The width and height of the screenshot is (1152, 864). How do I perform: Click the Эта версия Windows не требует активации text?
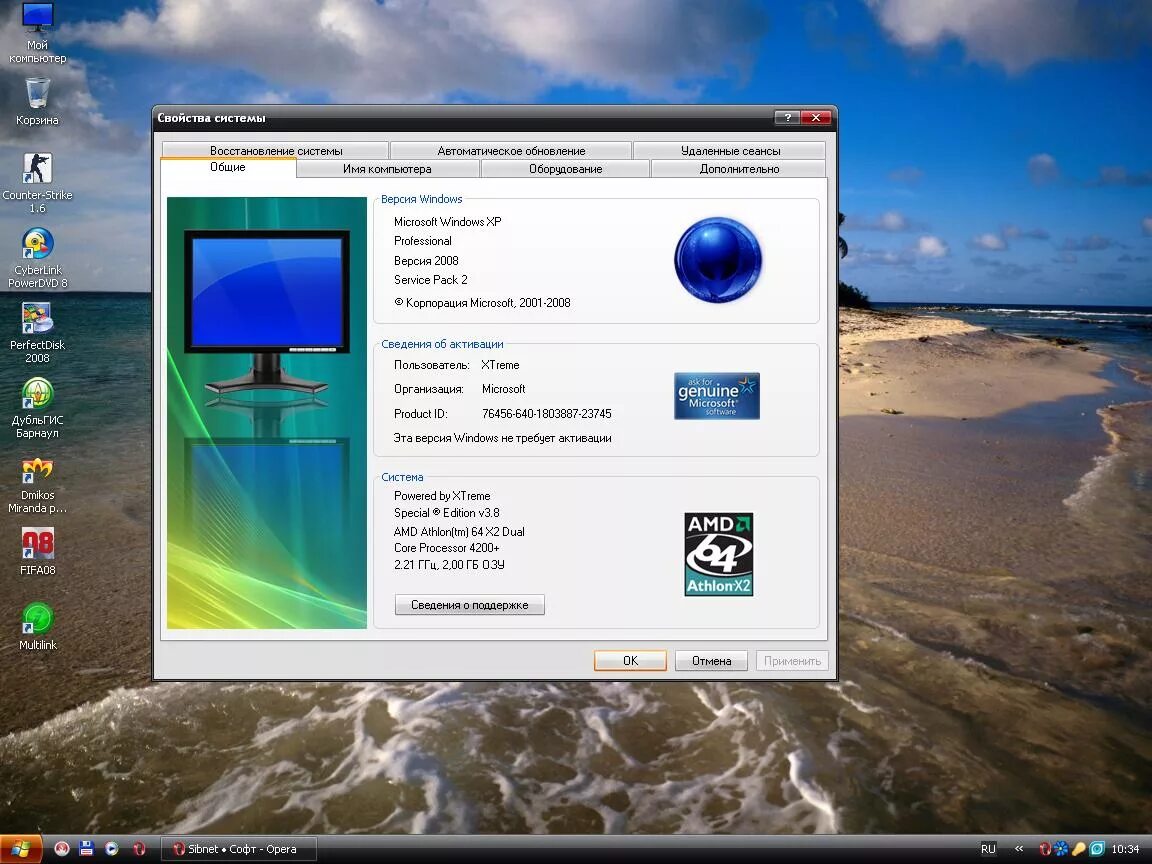(503, 438)
